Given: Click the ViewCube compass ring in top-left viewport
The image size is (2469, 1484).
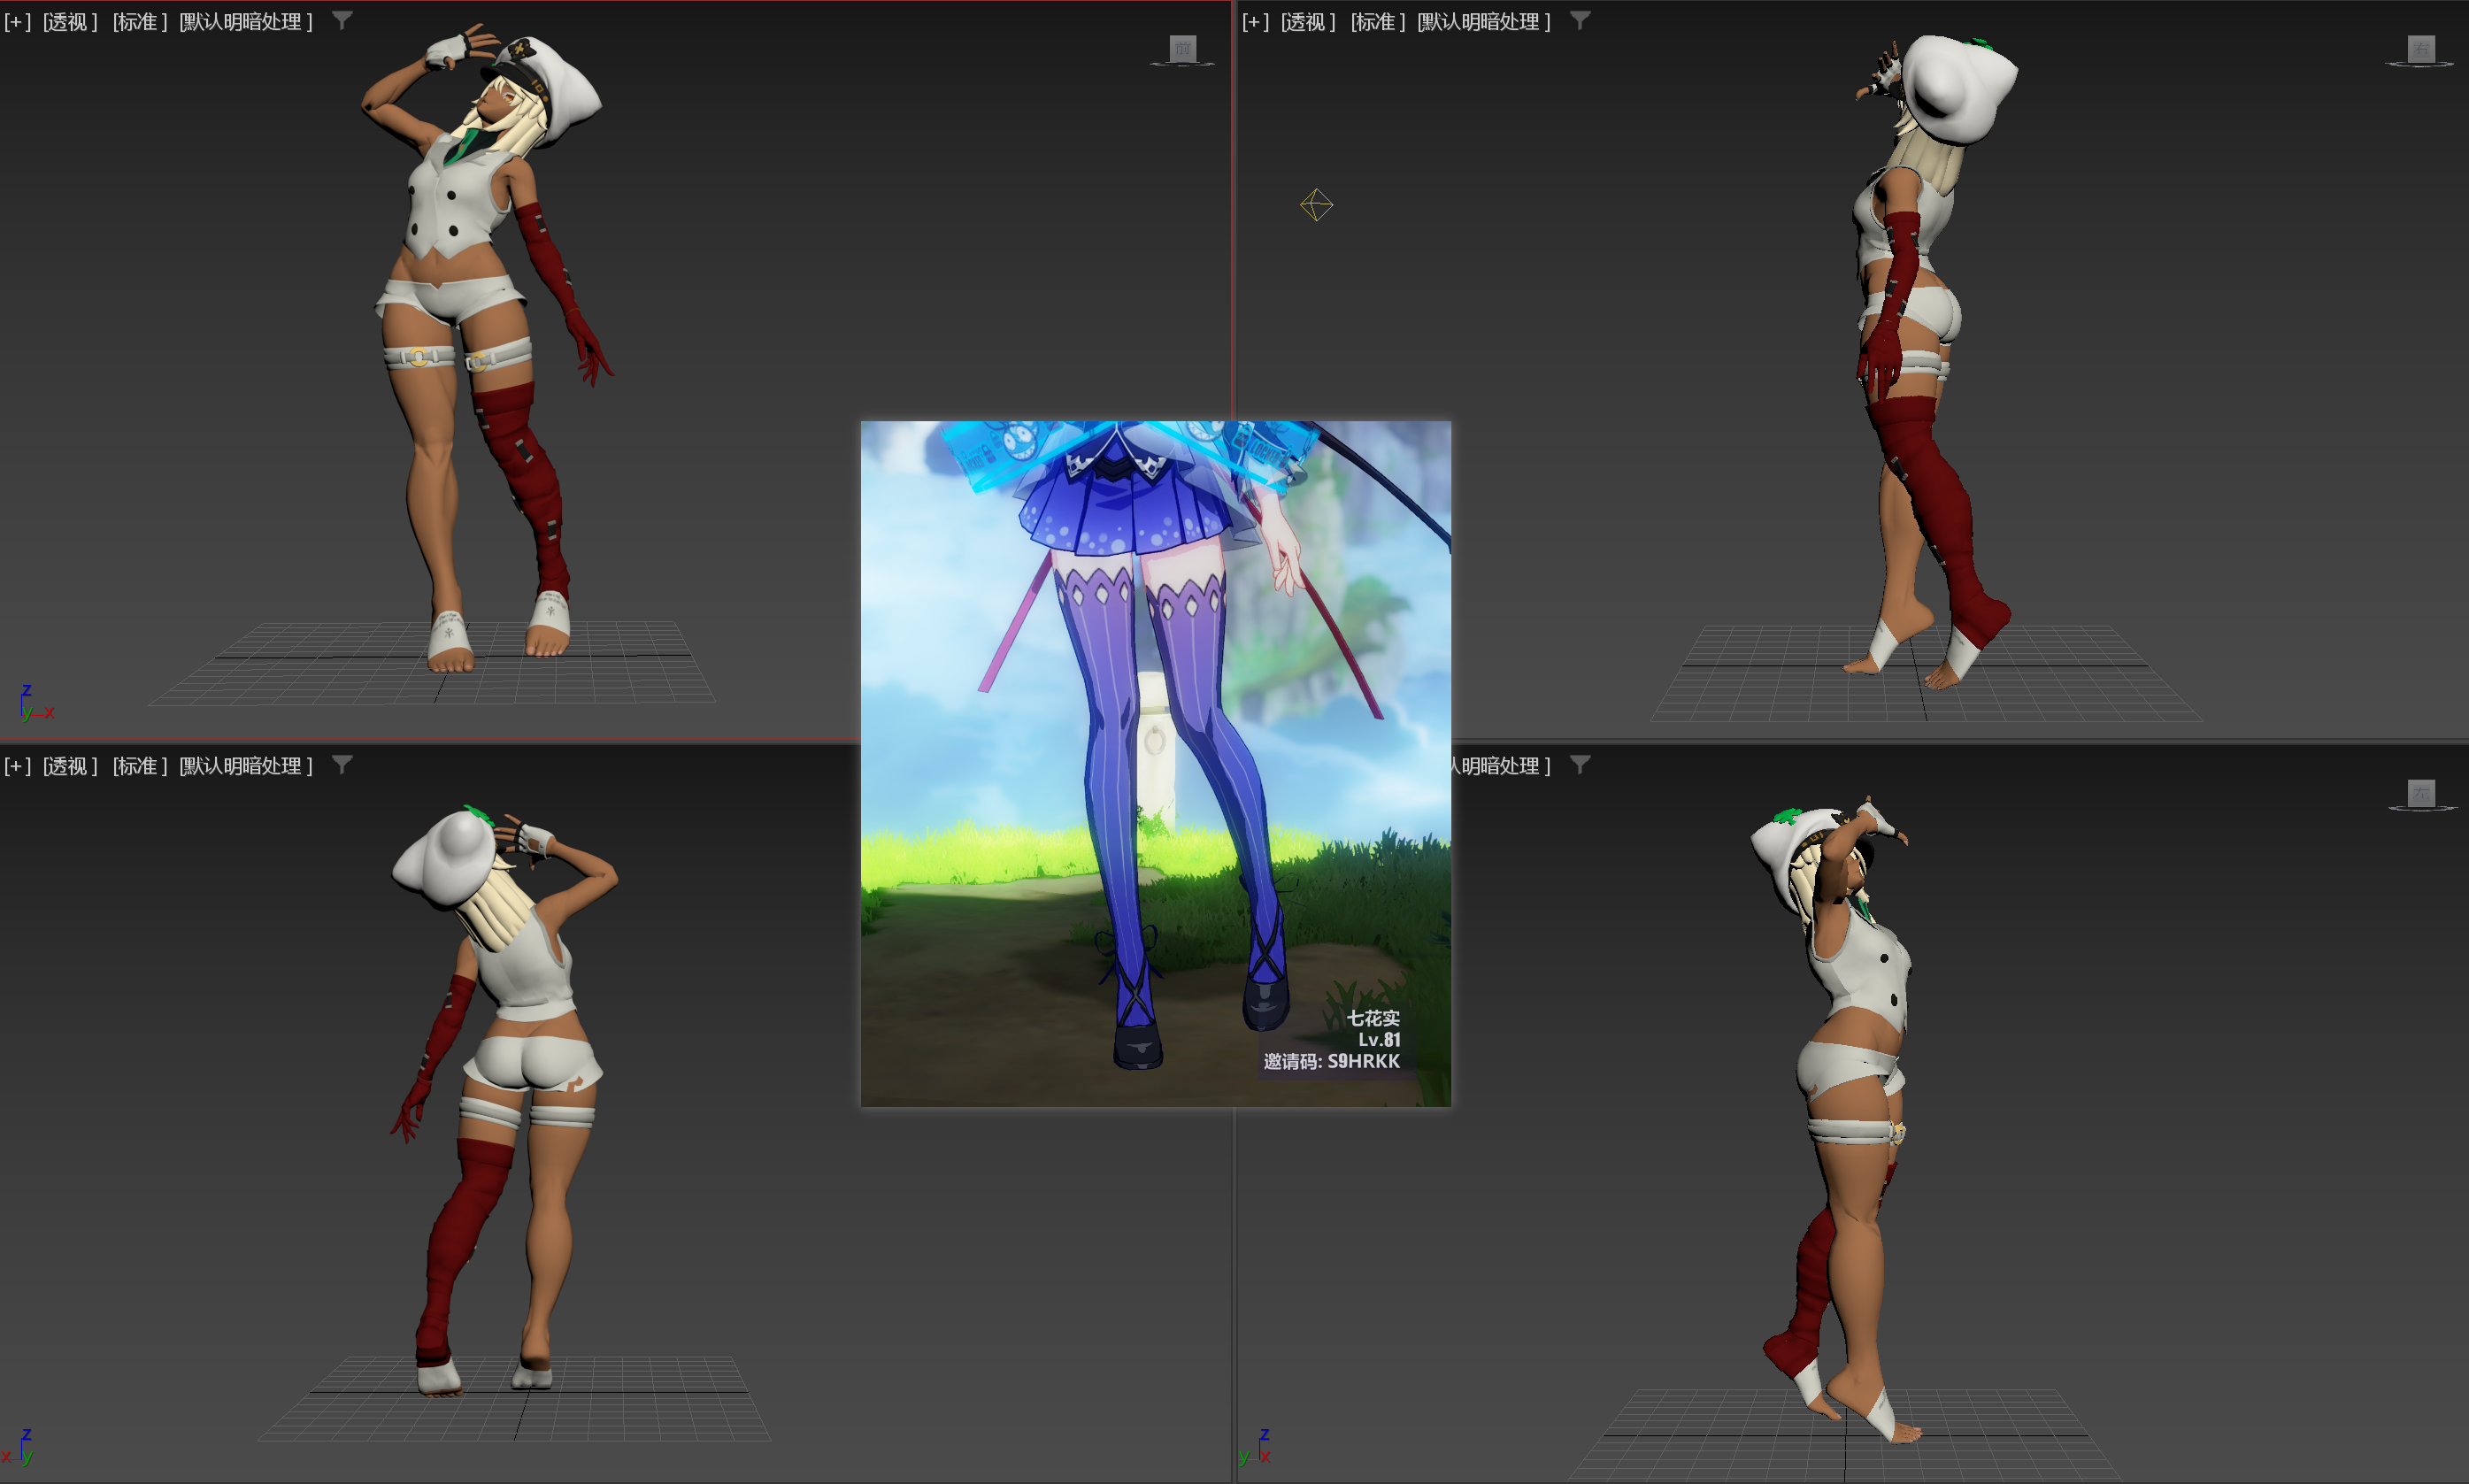Looking at the screenshot, I should (1183, 64).
